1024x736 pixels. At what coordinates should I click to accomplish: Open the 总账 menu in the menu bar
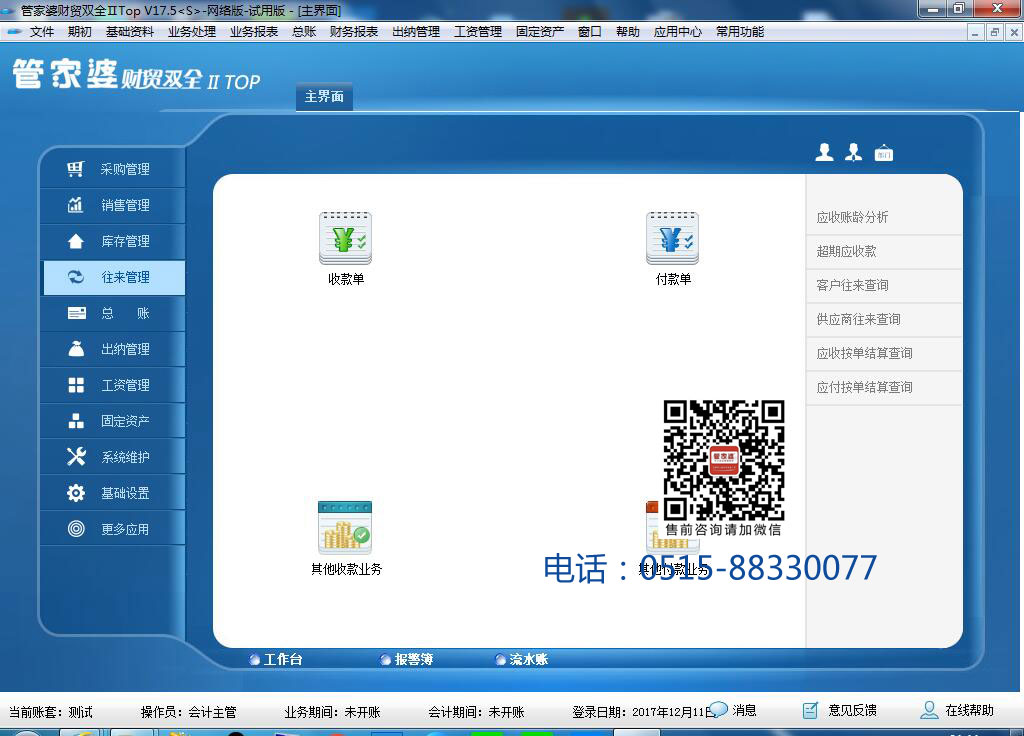click(304, 31)
